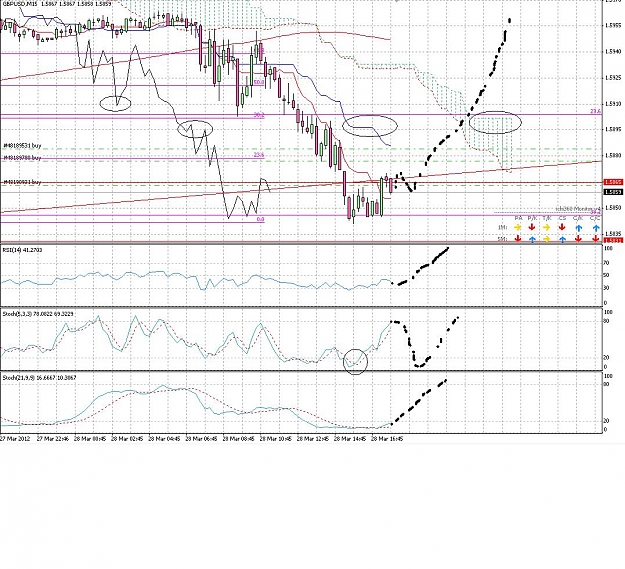The image size is (625, 569).
Task: Click the 5M row C/K red down arrow
Action: (579, 239)
